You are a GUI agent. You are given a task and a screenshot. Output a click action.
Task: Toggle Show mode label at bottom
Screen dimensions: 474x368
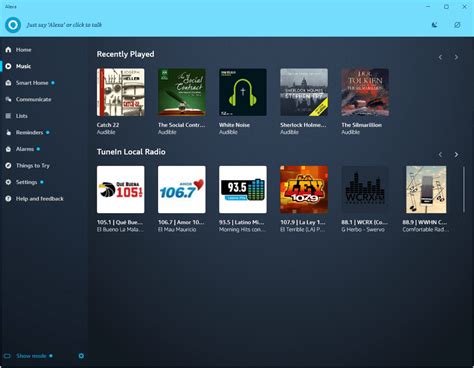pyautogui.click(x=31, y=356)
